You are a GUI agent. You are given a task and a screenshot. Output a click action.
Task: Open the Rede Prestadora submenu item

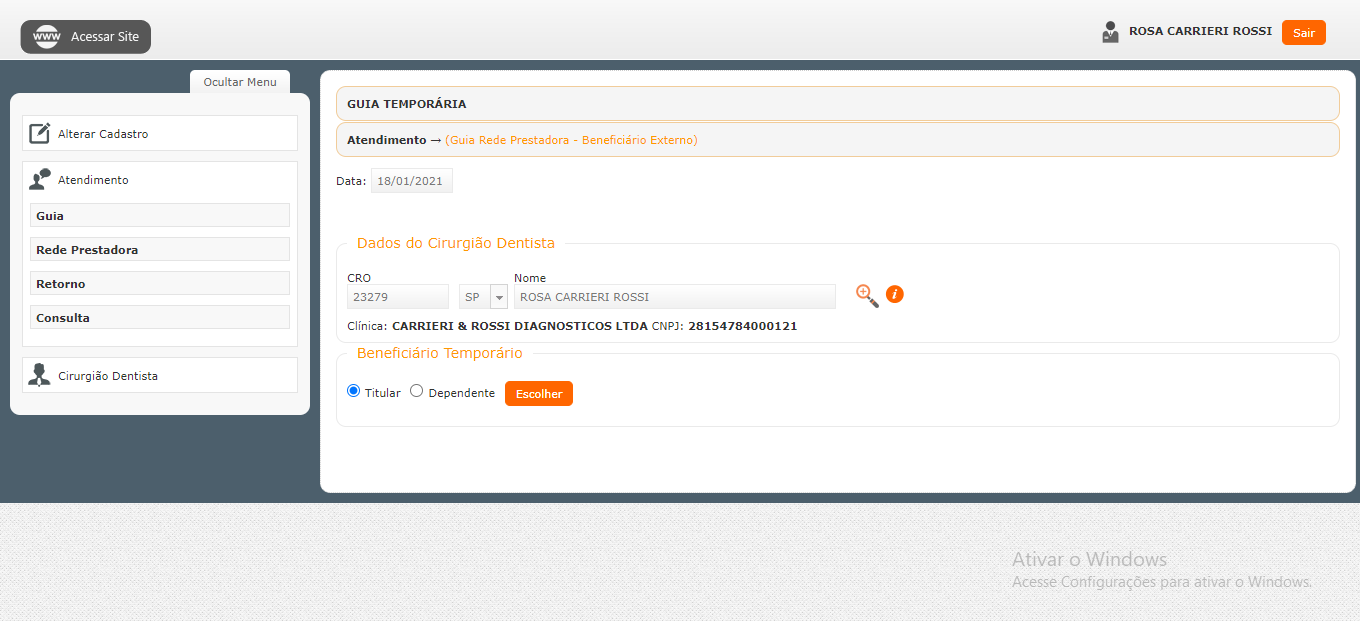point(160,249)
